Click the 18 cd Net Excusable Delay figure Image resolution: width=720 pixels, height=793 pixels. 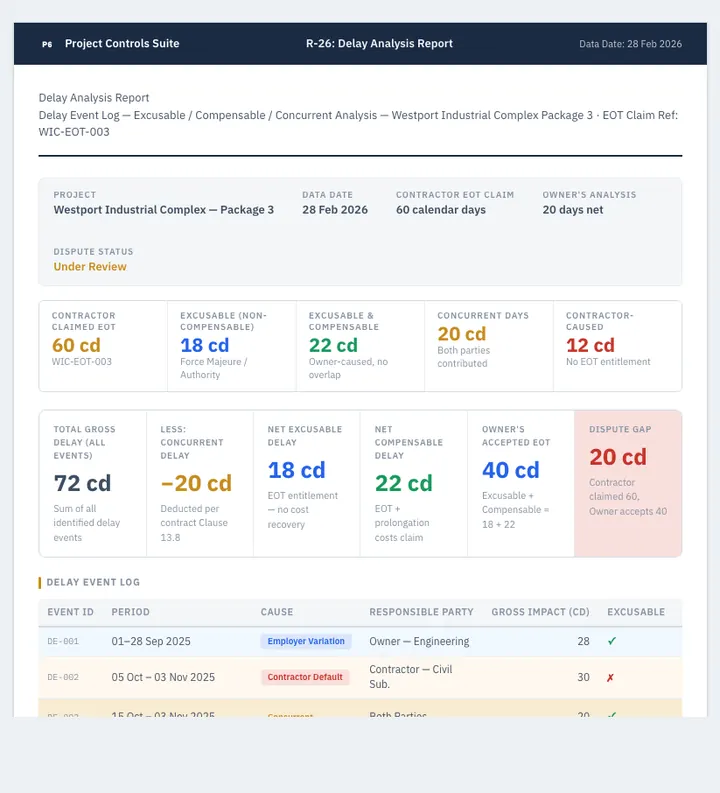pyautogui.click(x=296, y=470)
